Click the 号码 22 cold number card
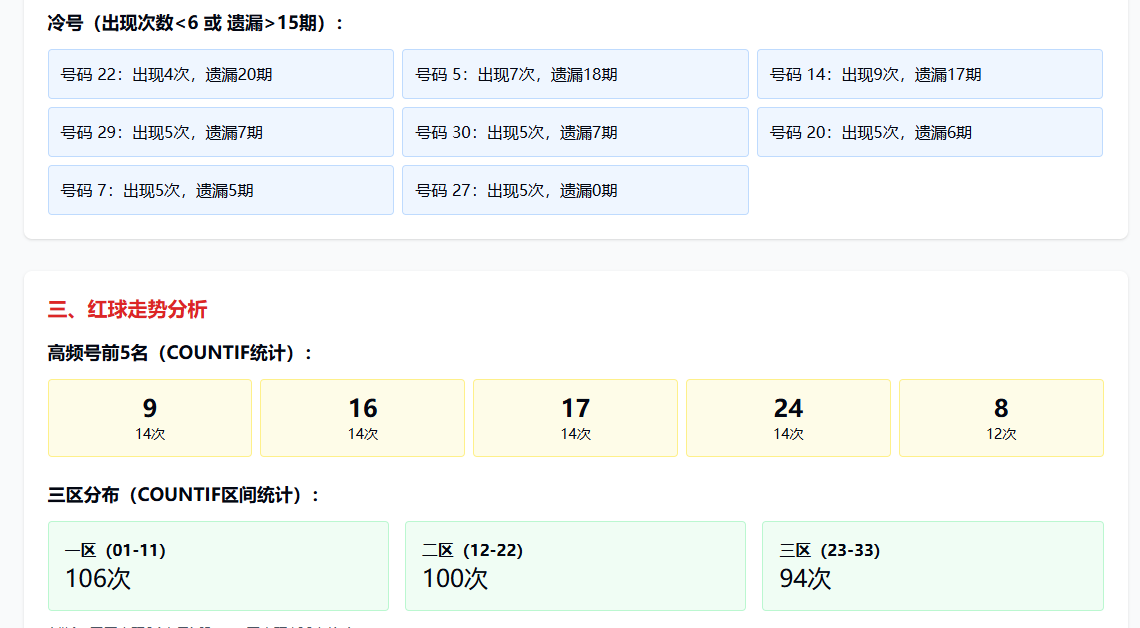Screen dimensions: 1140x628 pos(220,74)
